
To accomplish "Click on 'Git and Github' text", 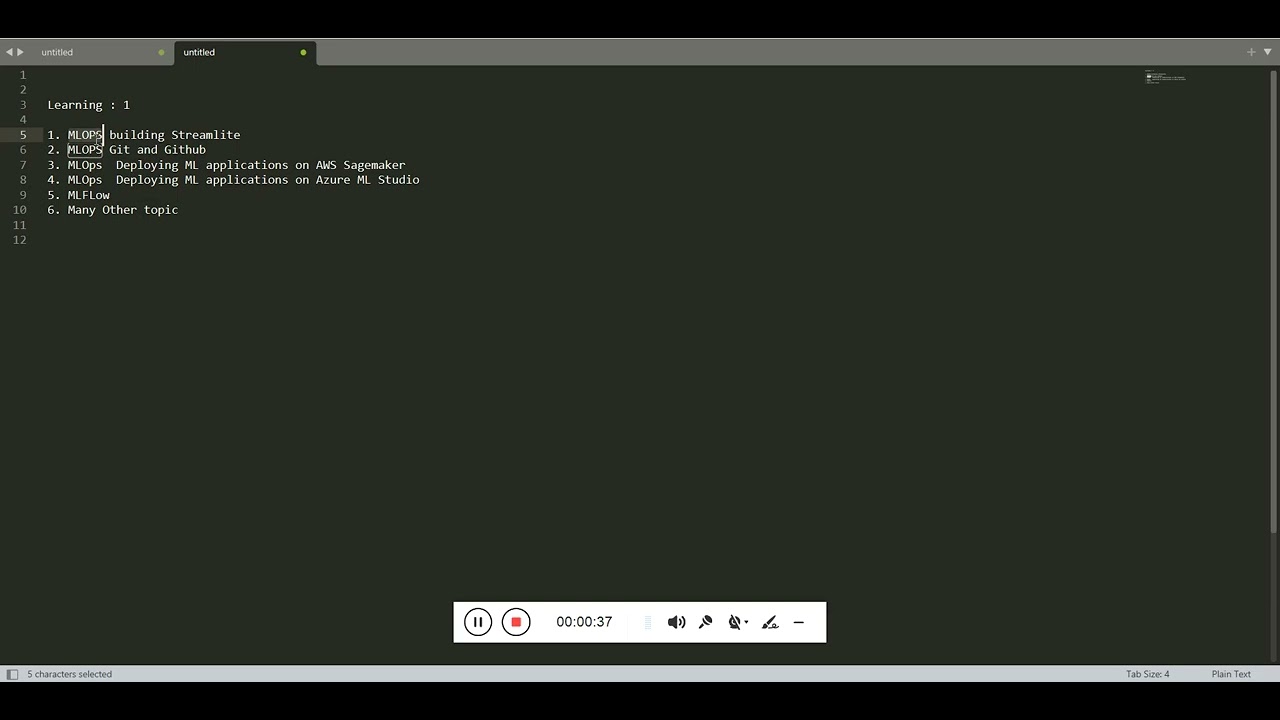I will coord(157,150).
